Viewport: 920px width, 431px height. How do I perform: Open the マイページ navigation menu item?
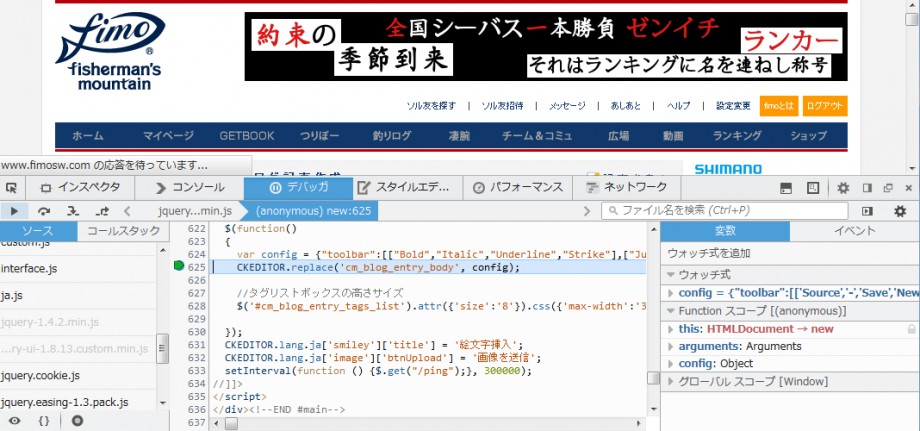point(168,136)
